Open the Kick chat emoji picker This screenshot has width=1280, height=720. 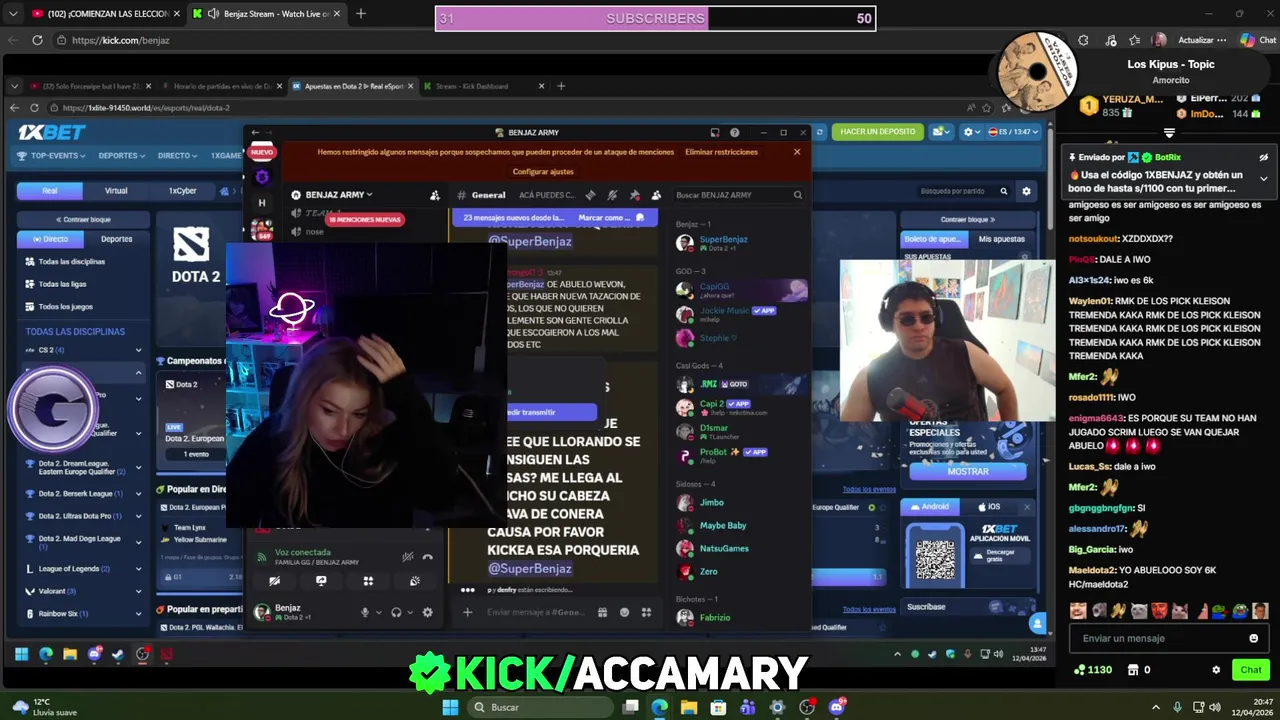[x=1254, y=638]
